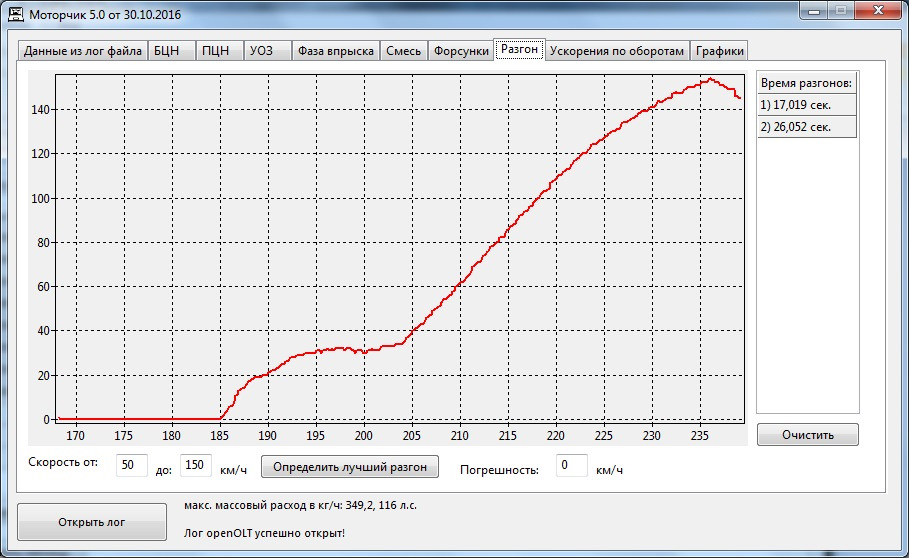
Task: Click the Лог openOLT успешно открыт message
Action: coord(264,533)
